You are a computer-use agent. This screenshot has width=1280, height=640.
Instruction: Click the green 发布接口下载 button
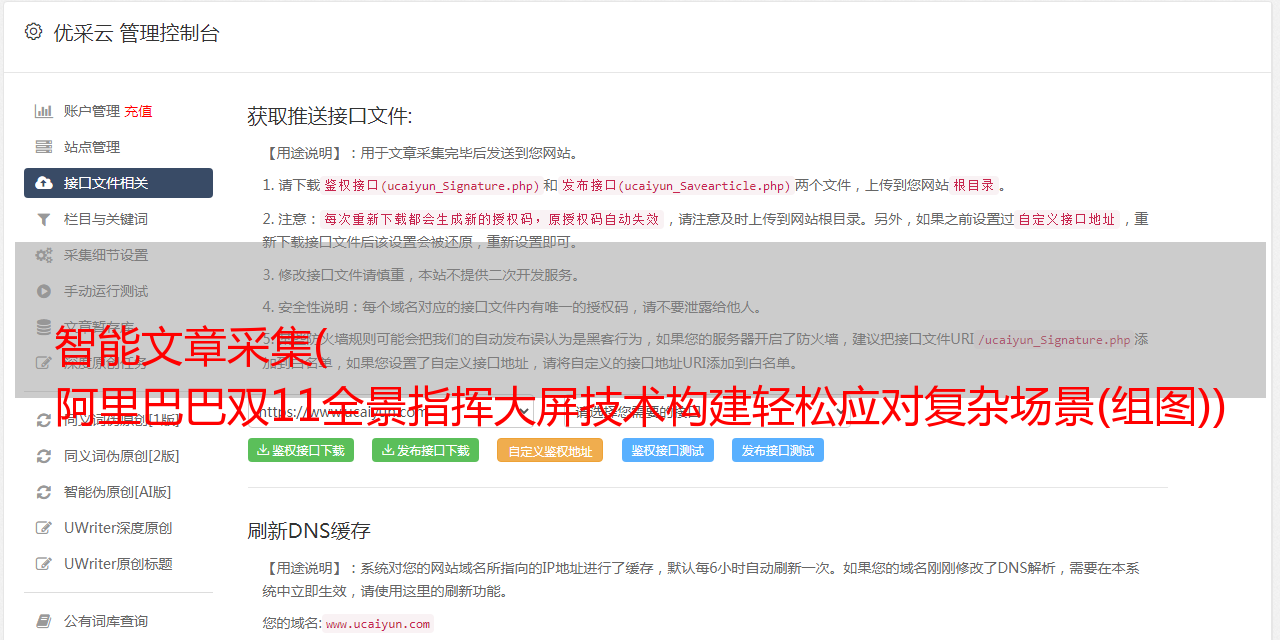click(425, 450)
